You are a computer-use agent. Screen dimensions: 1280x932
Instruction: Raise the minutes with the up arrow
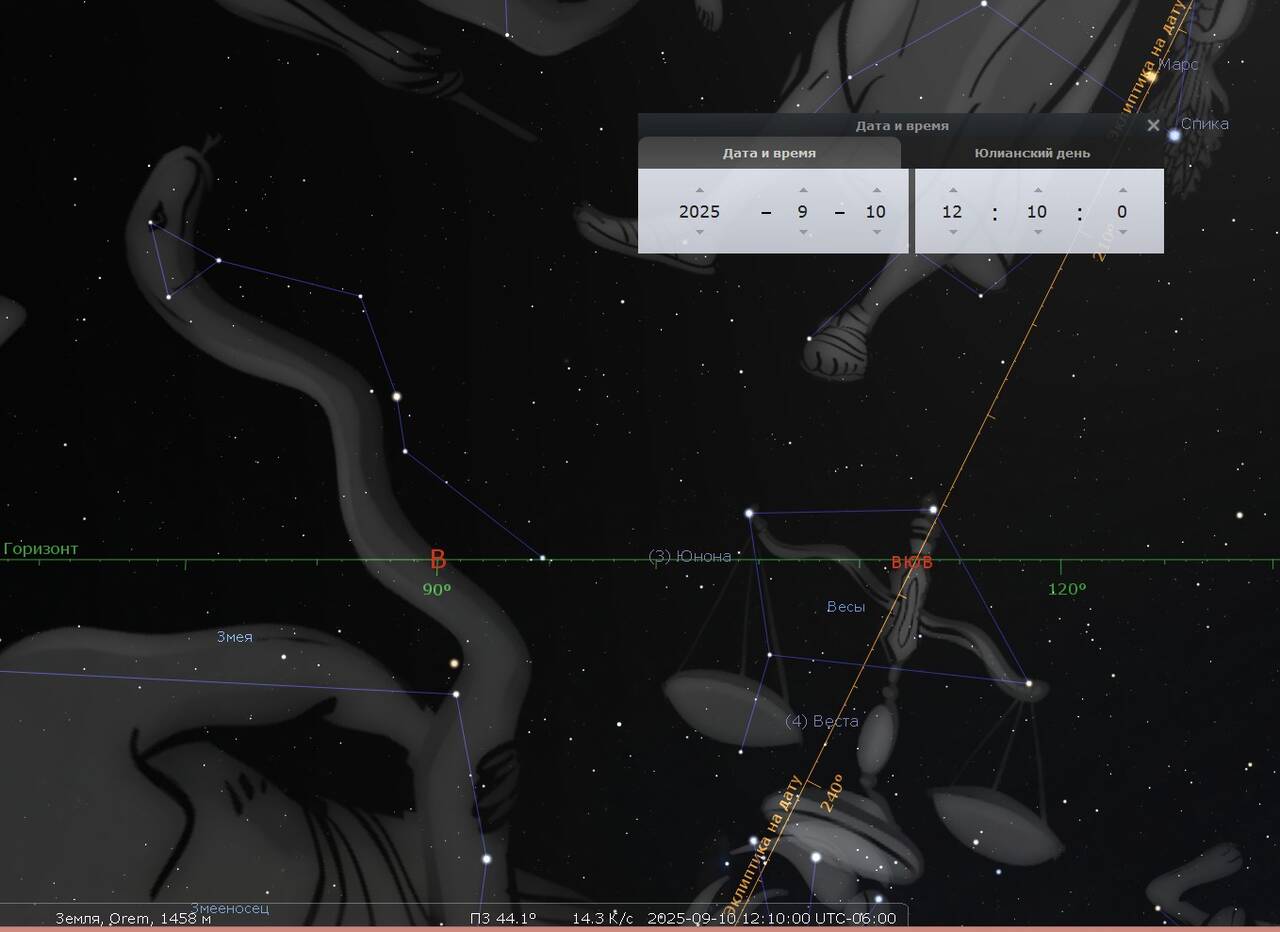point(1037,190)
